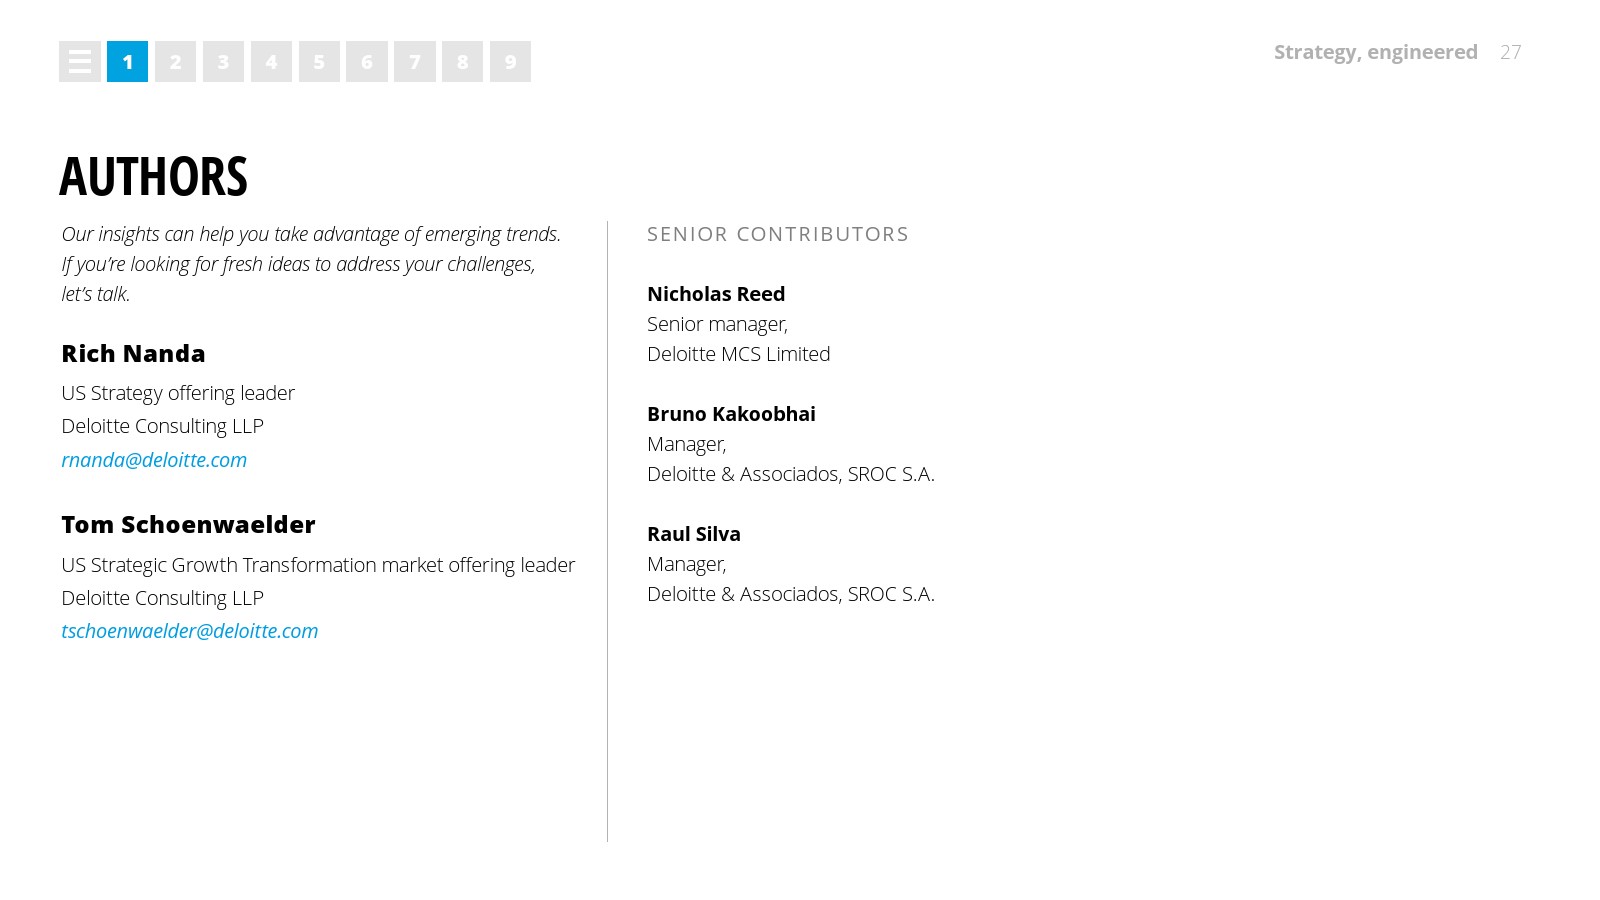Click contributor name Nicholas Reed

pyautogui.click(x=716, y=294)
